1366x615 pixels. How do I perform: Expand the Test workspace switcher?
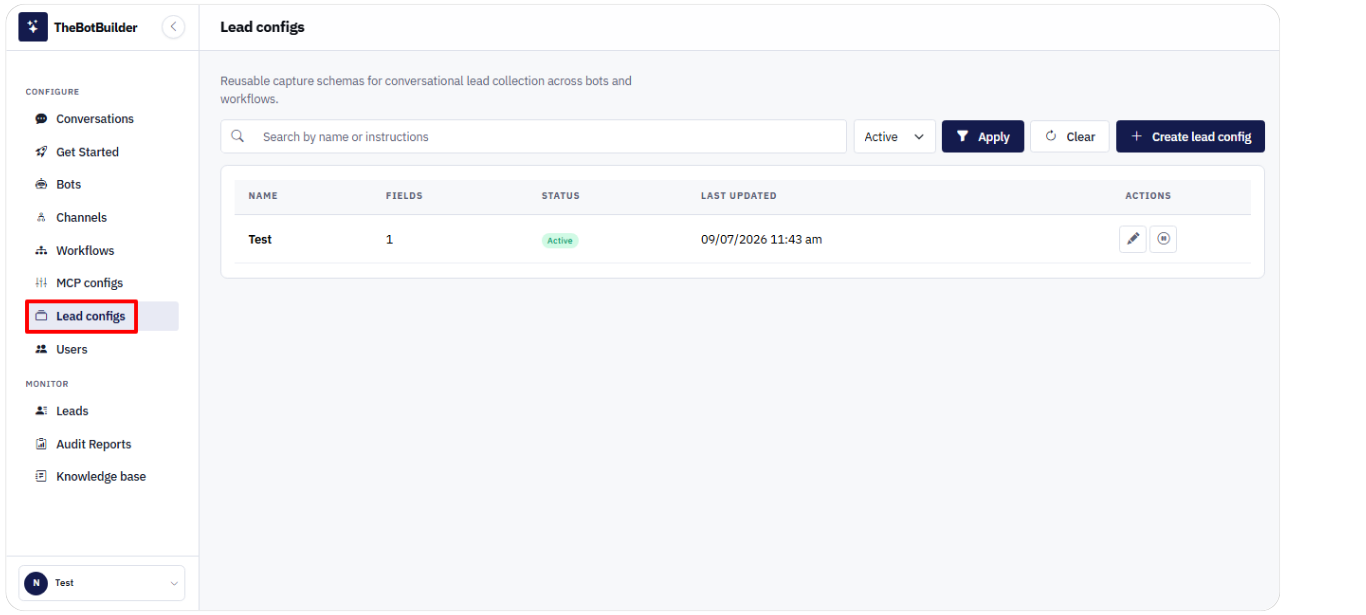point(102,583)
